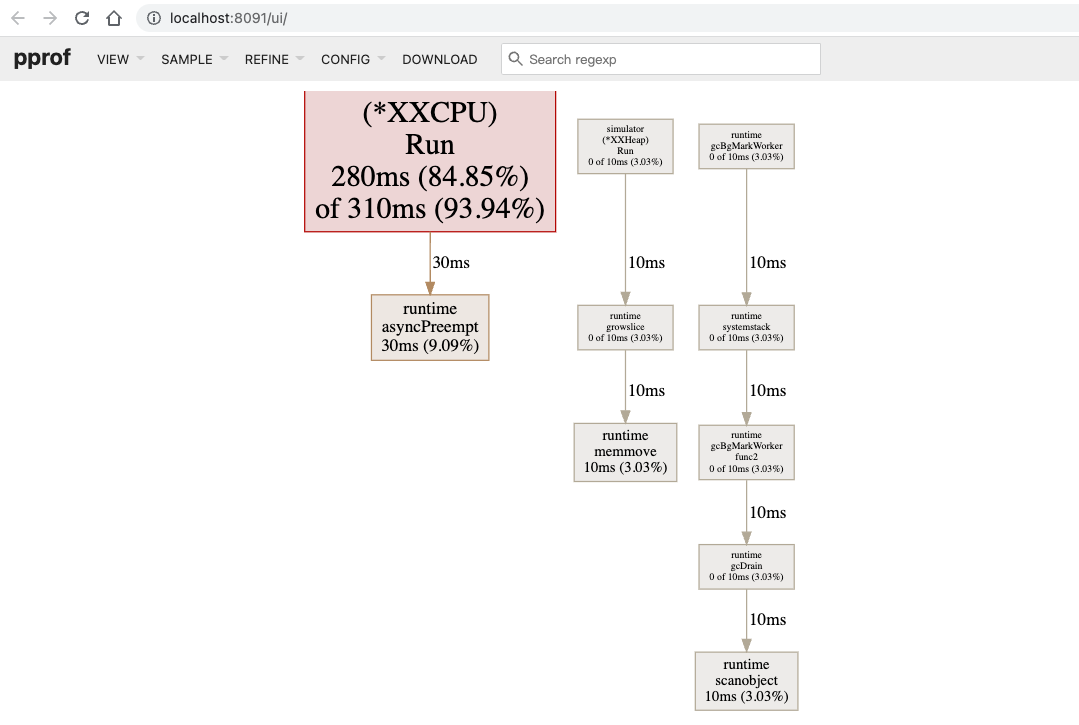Select the runtime gcDrain node
This screenshot has height=725, width=1079.
pyautogui.click(x=746, y=567)
